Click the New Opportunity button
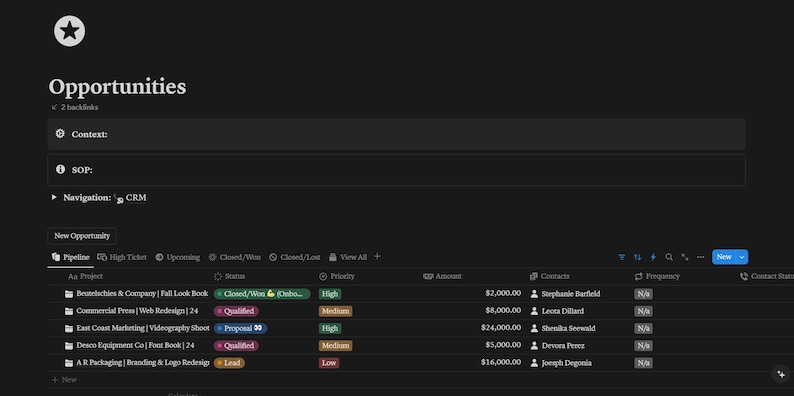794x396 pixels. (82, 236)
